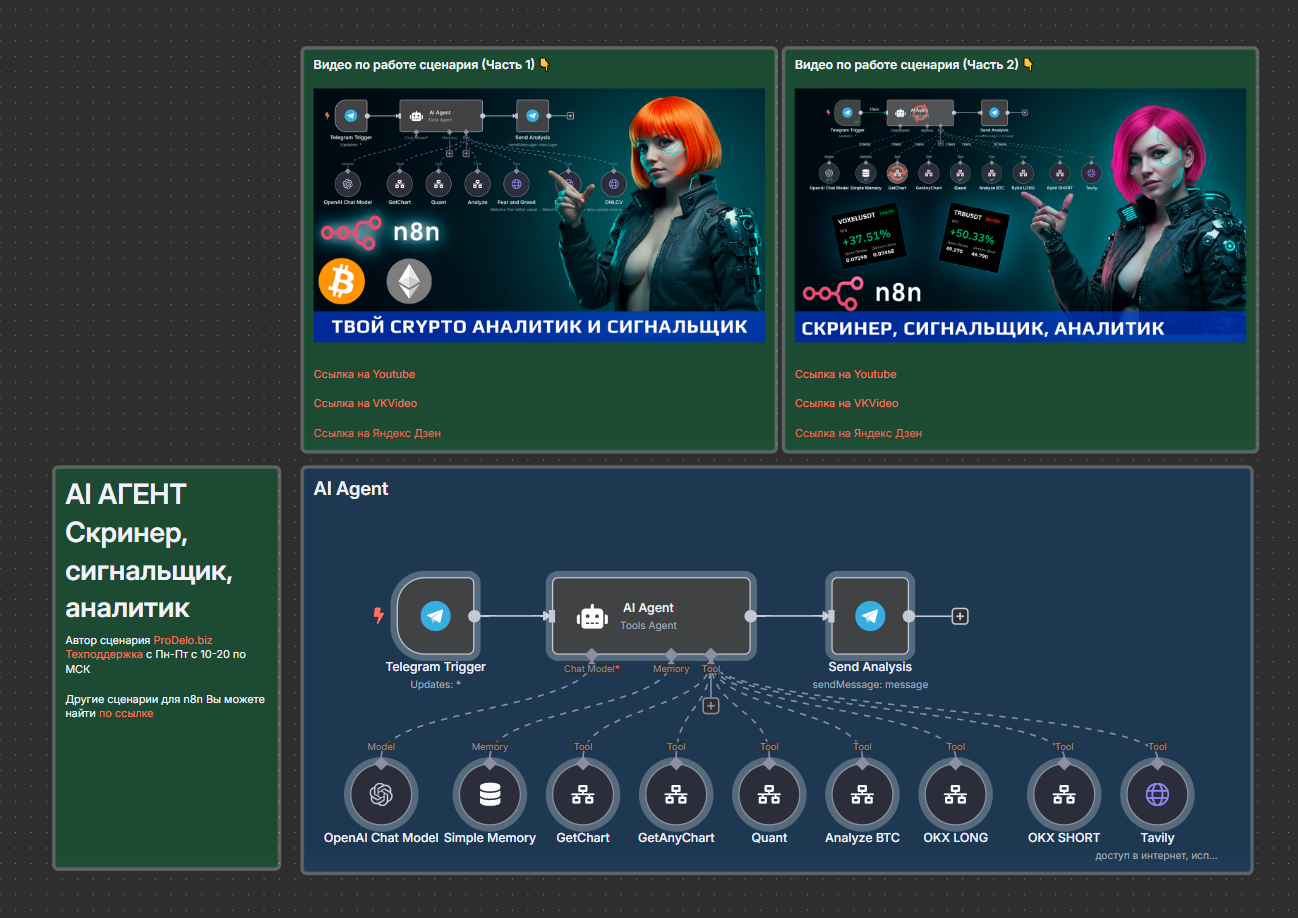Click the 'Send Analysis' label
Image resolution: width=1298 pixels, height=918 pixels.
pos(870,667)
